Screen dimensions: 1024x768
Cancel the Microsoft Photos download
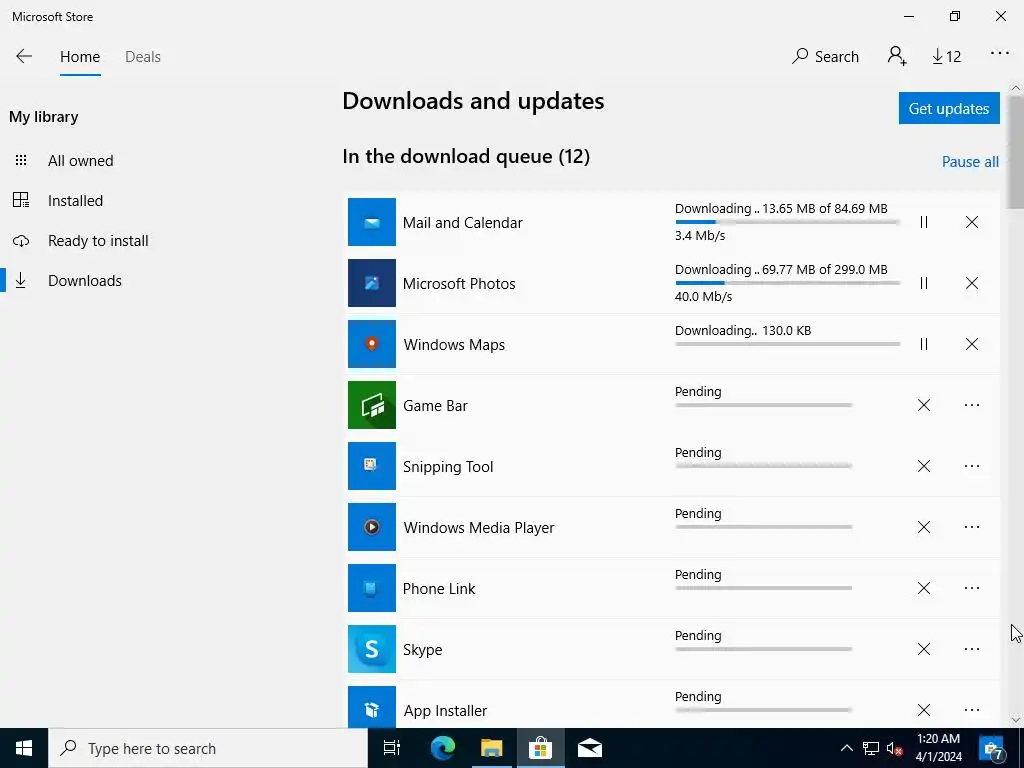point(972,283)
